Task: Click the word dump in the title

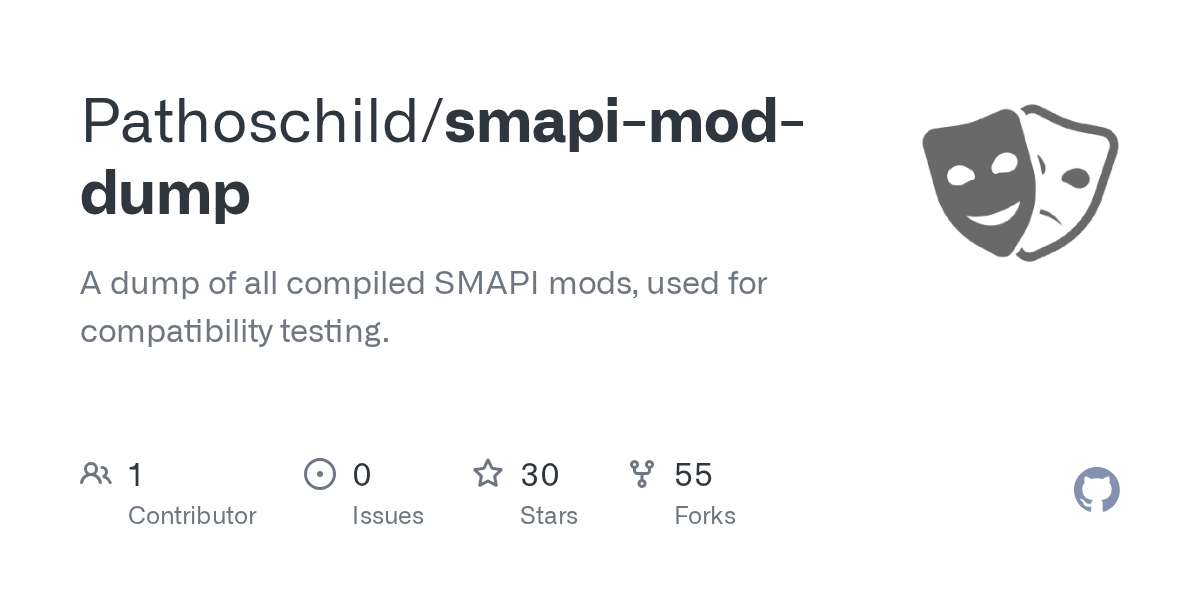Action: pos(165,193)
